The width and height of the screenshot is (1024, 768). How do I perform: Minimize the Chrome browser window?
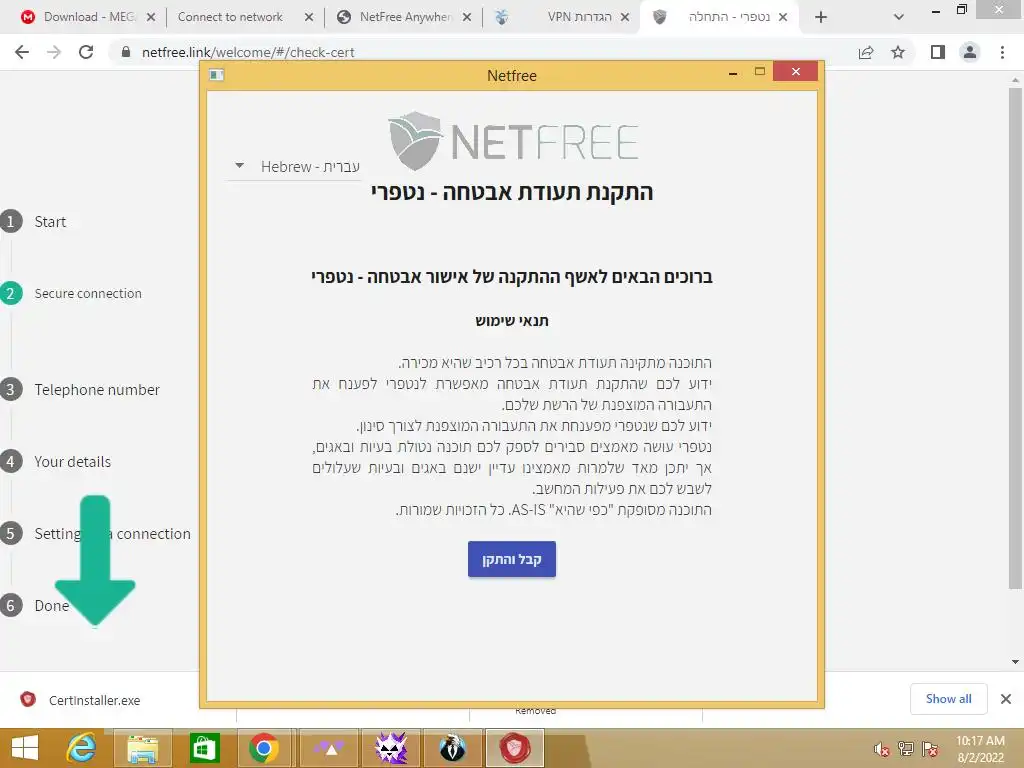tap(935, 10)
